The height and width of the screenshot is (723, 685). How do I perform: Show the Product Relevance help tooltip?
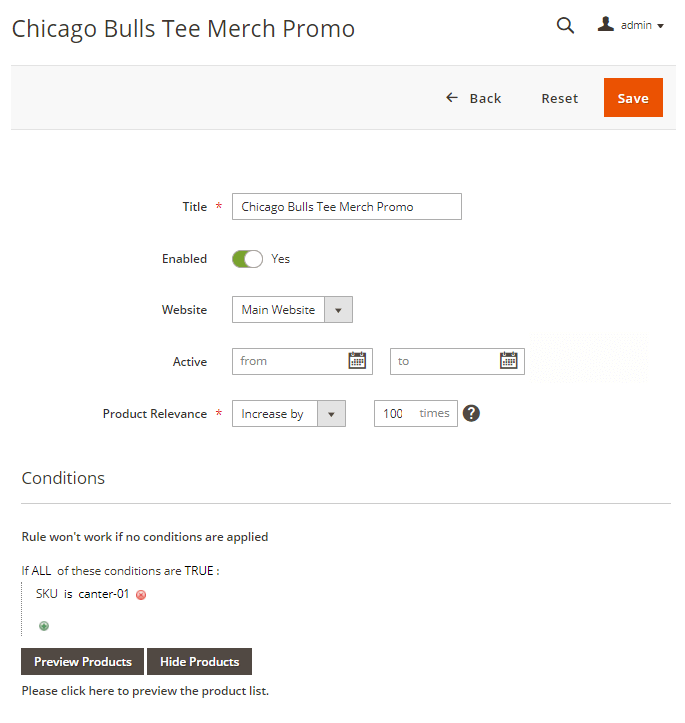pyautogui.click(x=472, y=413)
